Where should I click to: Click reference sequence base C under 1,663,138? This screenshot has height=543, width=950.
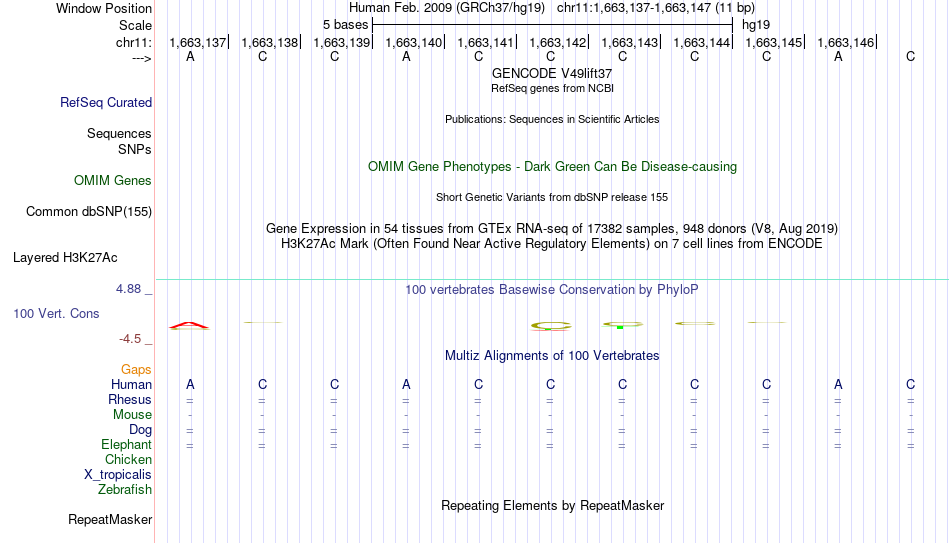point(262,56)
